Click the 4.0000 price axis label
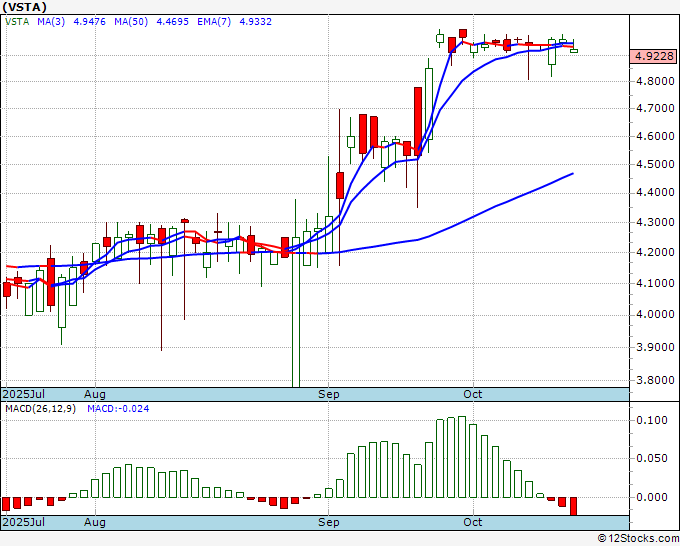The image size is (680, 546). click(655, 314)
